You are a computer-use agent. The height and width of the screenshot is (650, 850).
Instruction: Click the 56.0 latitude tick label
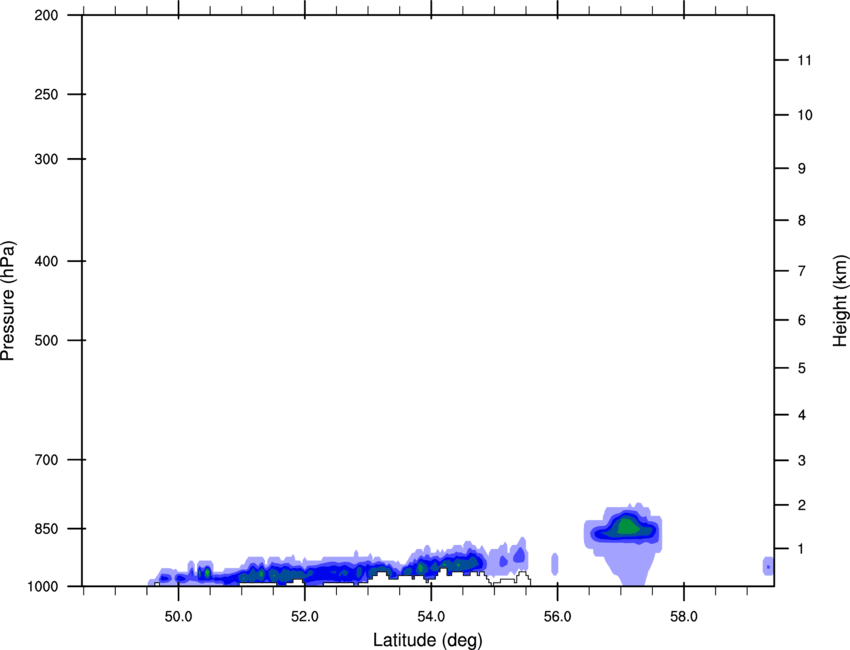coord(557,617)
